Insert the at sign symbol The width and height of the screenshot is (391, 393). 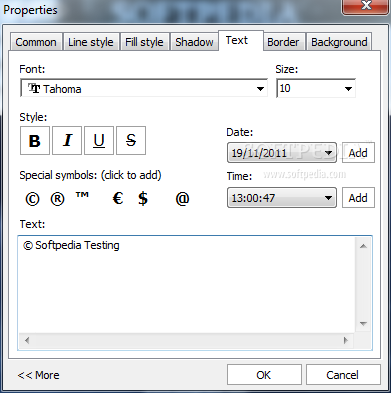click(182, 199)
